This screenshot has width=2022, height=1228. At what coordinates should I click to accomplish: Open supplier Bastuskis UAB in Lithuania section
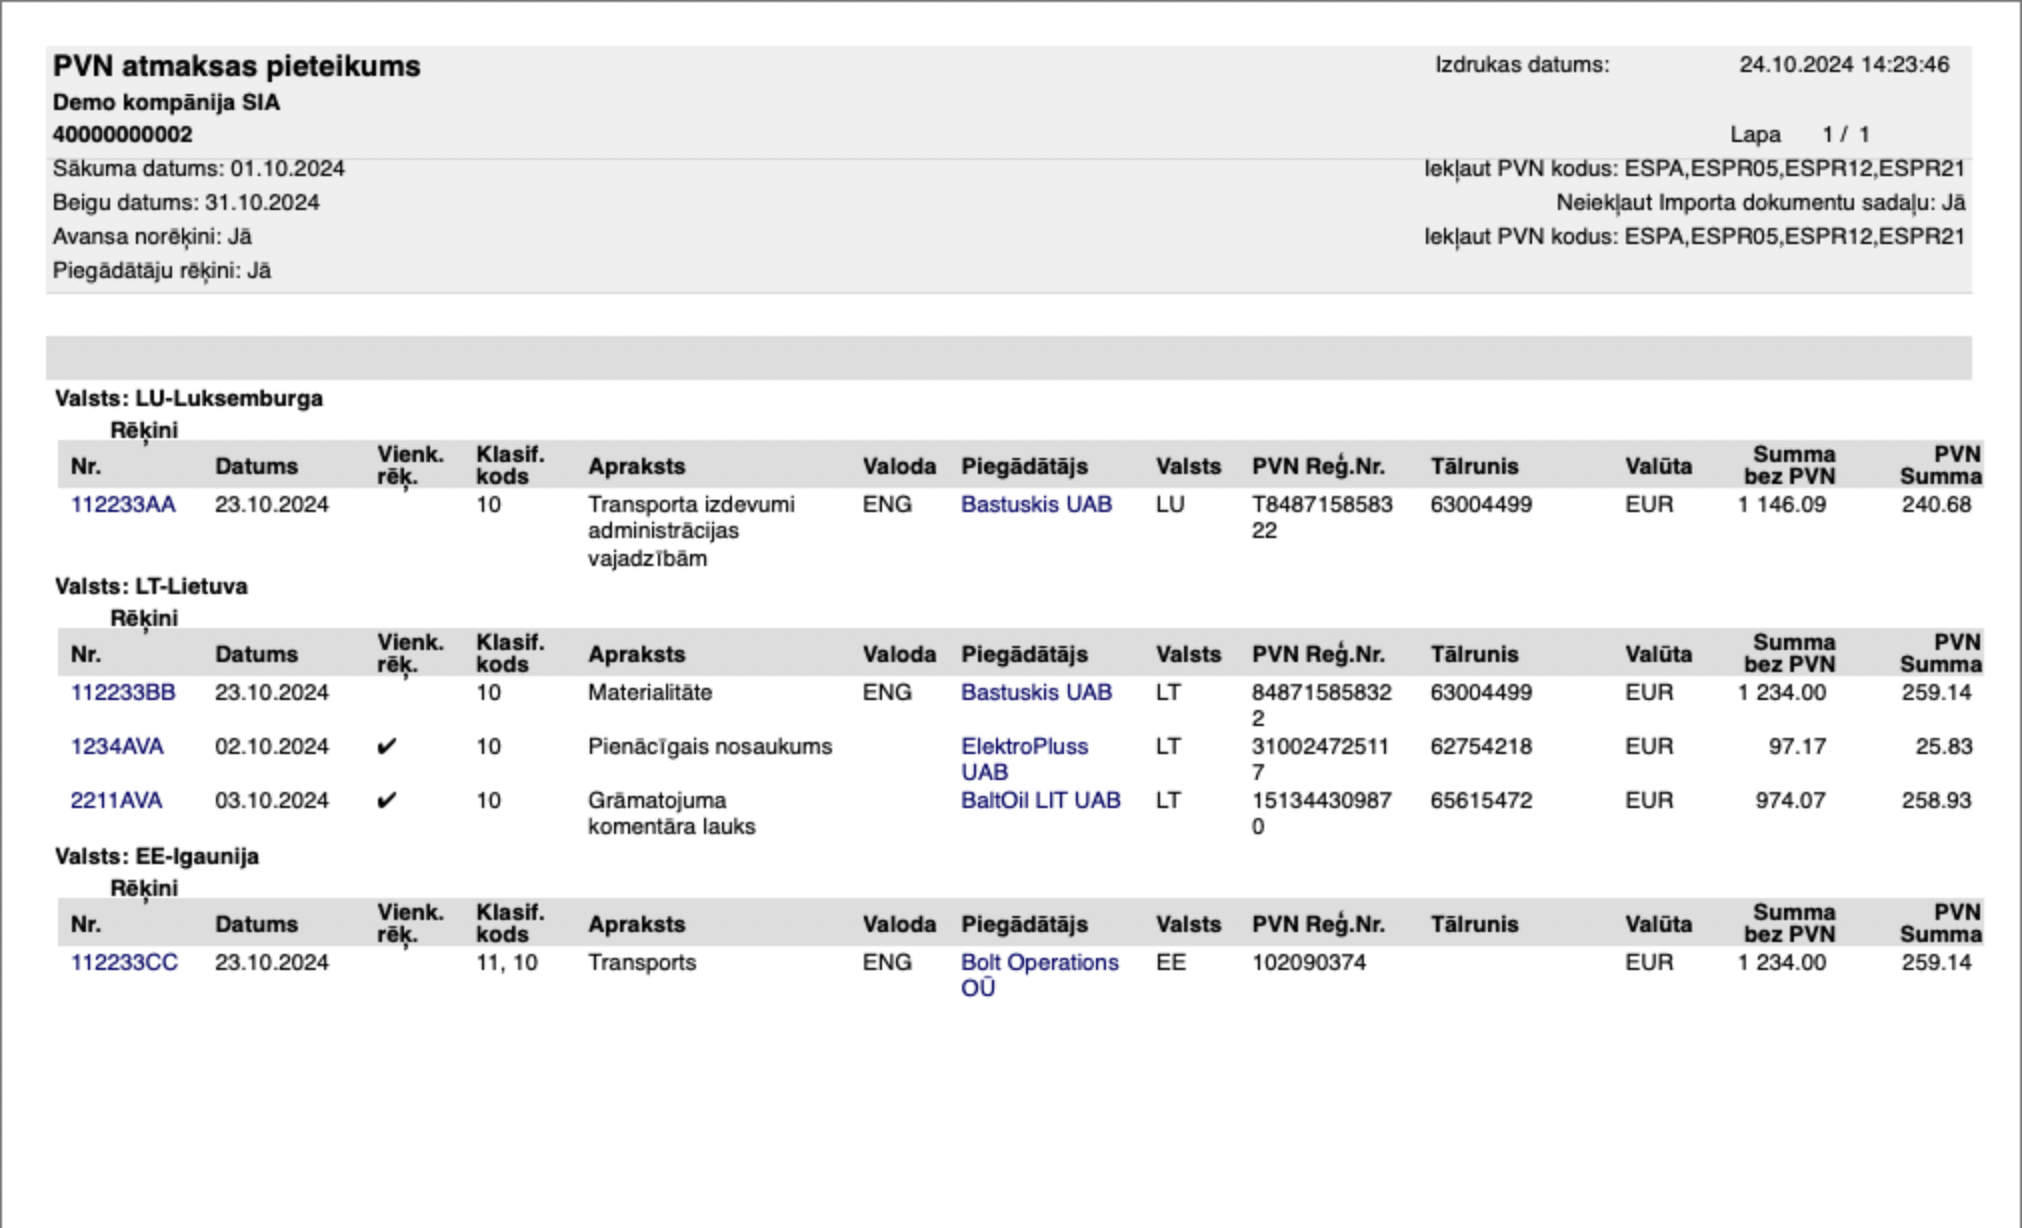tap(1036, 693)
